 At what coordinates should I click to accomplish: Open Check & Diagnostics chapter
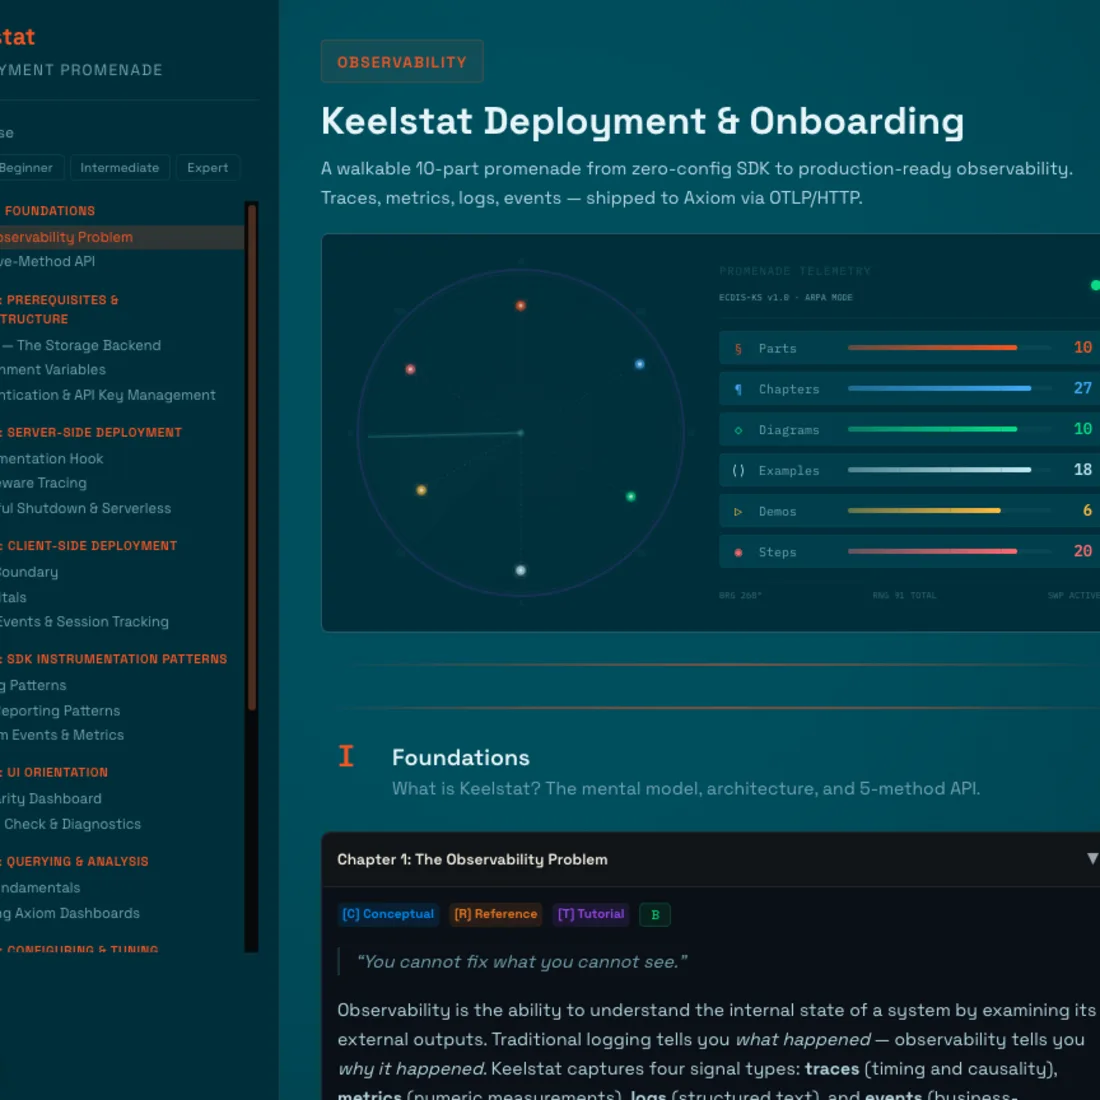click(x=71, y=824)
